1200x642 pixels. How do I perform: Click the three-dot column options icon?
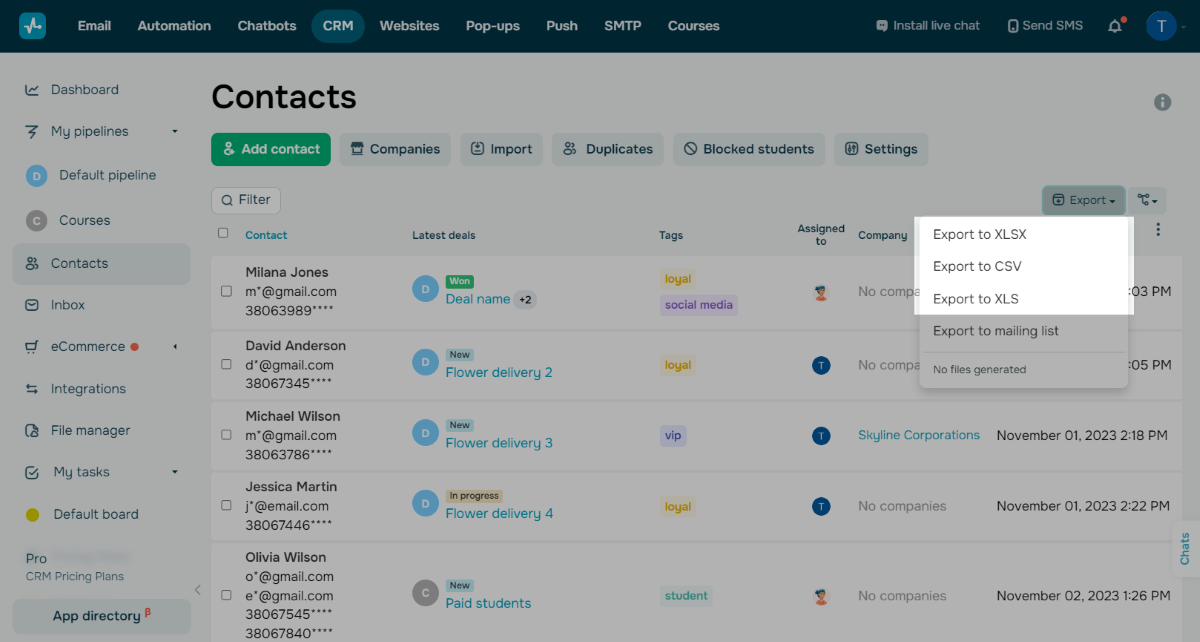click(x=1158, y=230)
